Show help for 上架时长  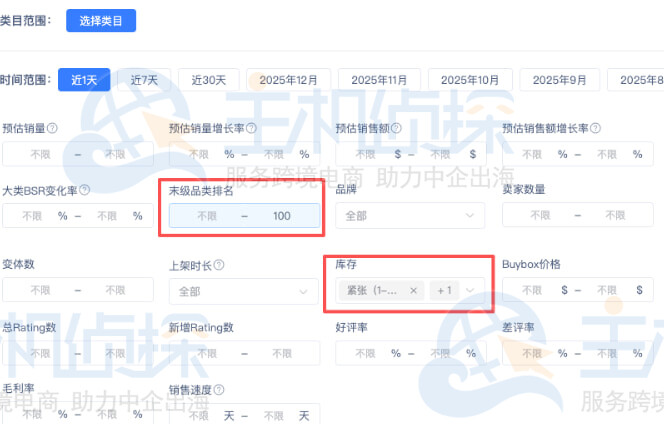click(x=219, y=265)
